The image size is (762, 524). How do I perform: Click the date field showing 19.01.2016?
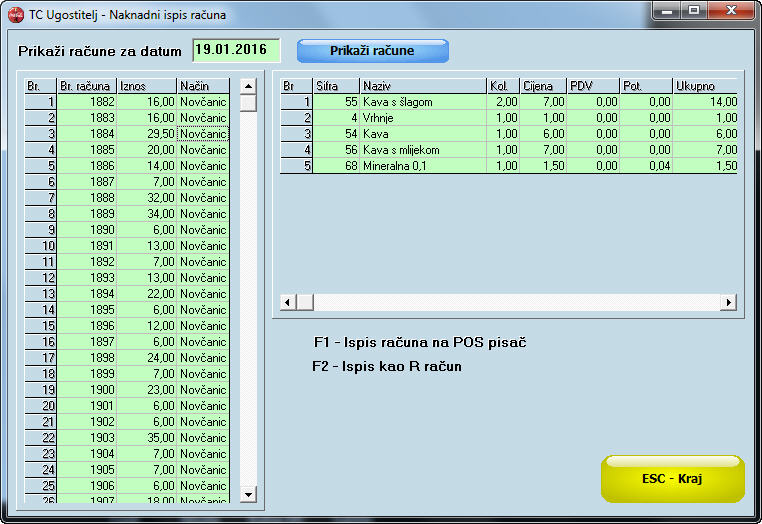click(236, 50)
